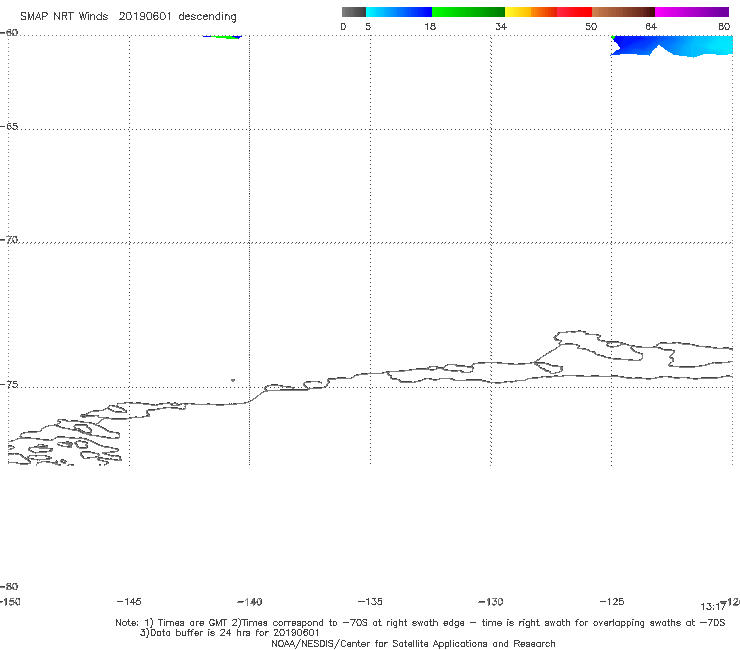
Task: Click the color bar label '34'
Action: coord(501,26)
